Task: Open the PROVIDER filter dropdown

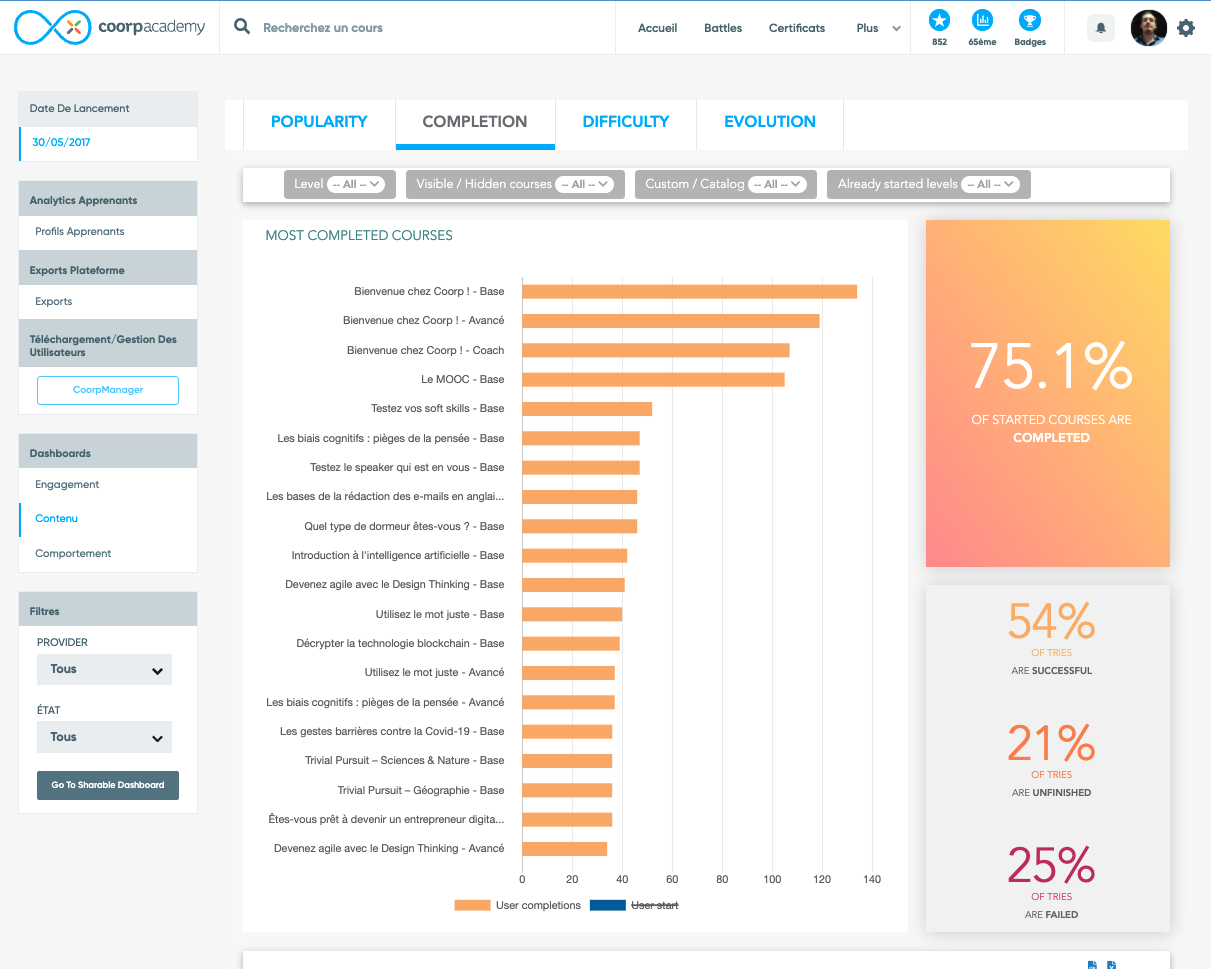Action: coord(105,670)
